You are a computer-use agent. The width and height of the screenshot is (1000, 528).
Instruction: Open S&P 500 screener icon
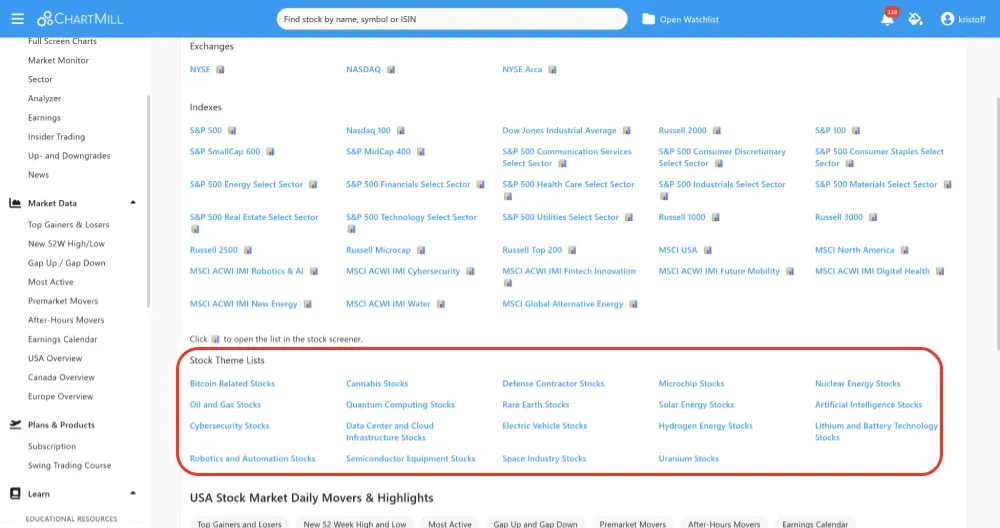pyautogui.click(x=232, y=131)
